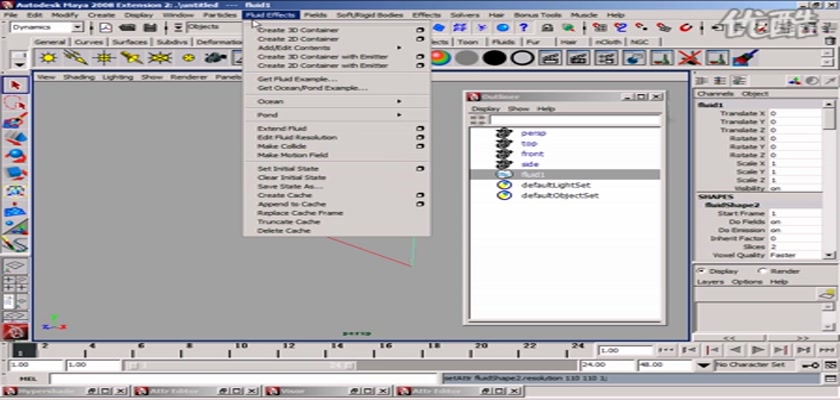This screenshot has height=400, width=840.
Task: Switch to the Toon shelf tab
Action: click(468, 42)
